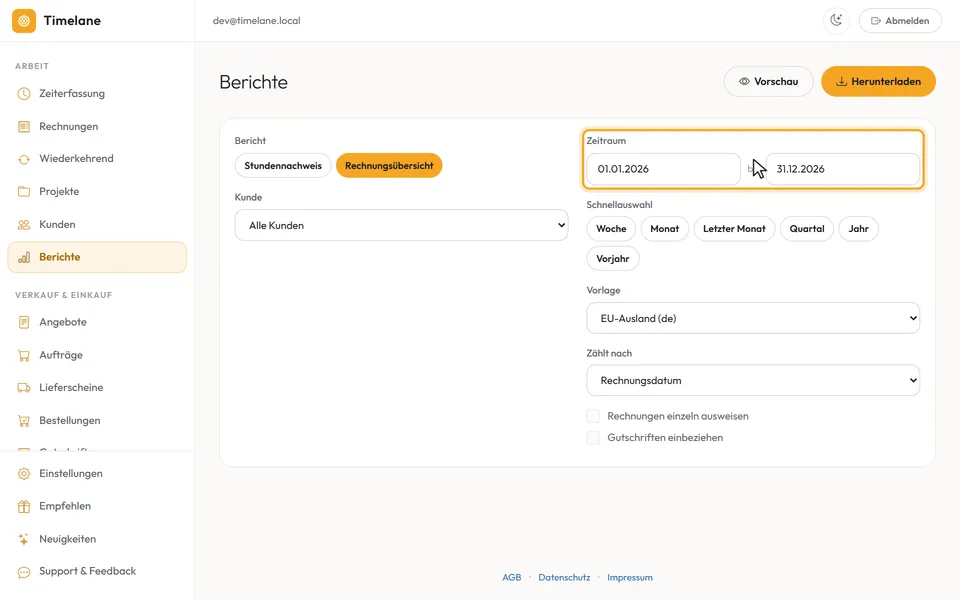
Task: Click the Aufträge cart icon
Action: pyautogui.click(x=24, y=355)
